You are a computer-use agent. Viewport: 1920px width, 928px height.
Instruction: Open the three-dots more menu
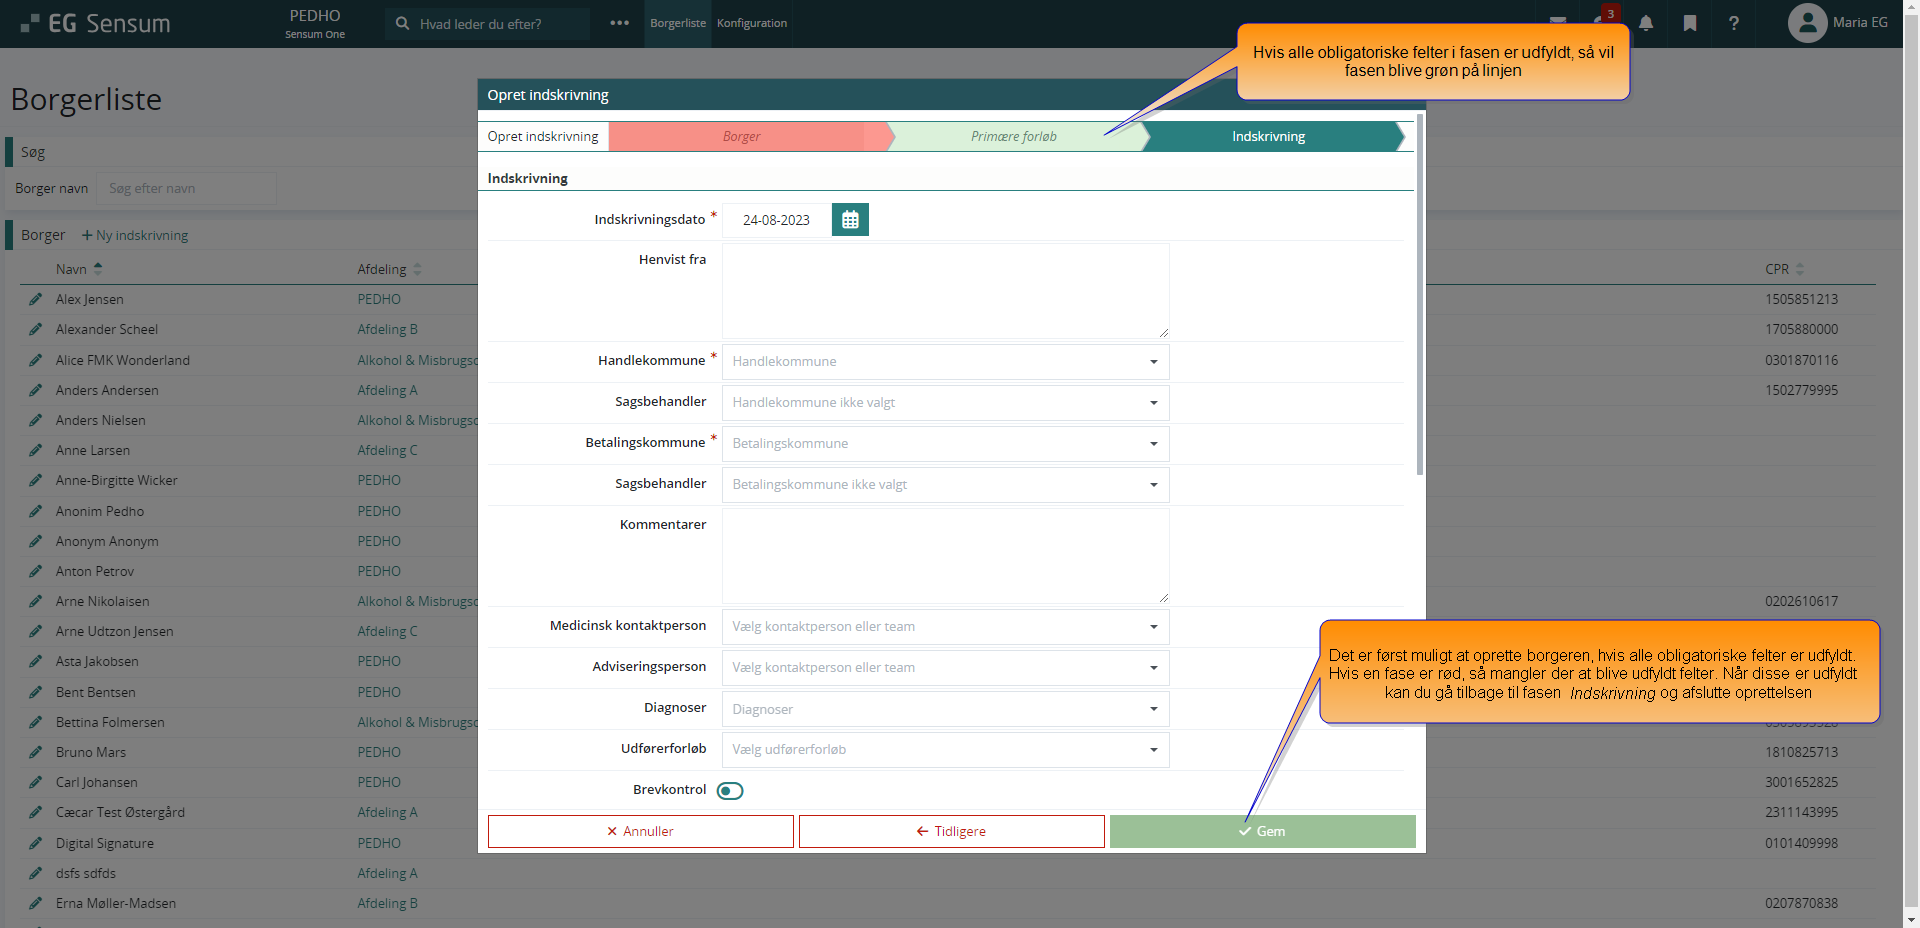tap(620, 23)
